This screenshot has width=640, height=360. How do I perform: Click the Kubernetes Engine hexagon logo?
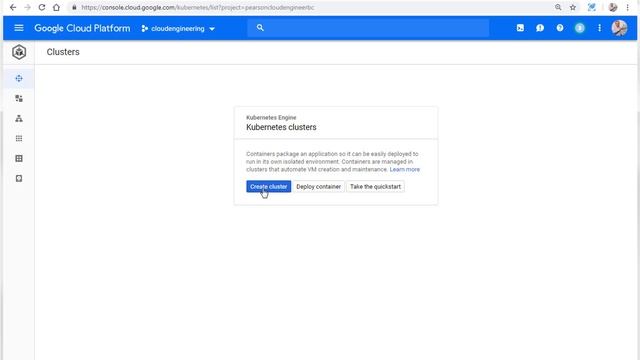19,52
